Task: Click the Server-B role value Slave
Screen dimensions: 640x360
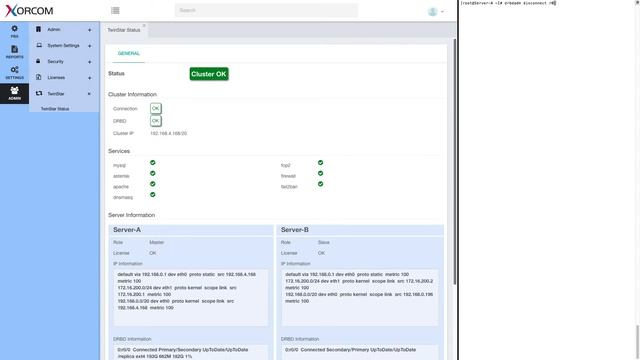Action: (x=324, y=242)
